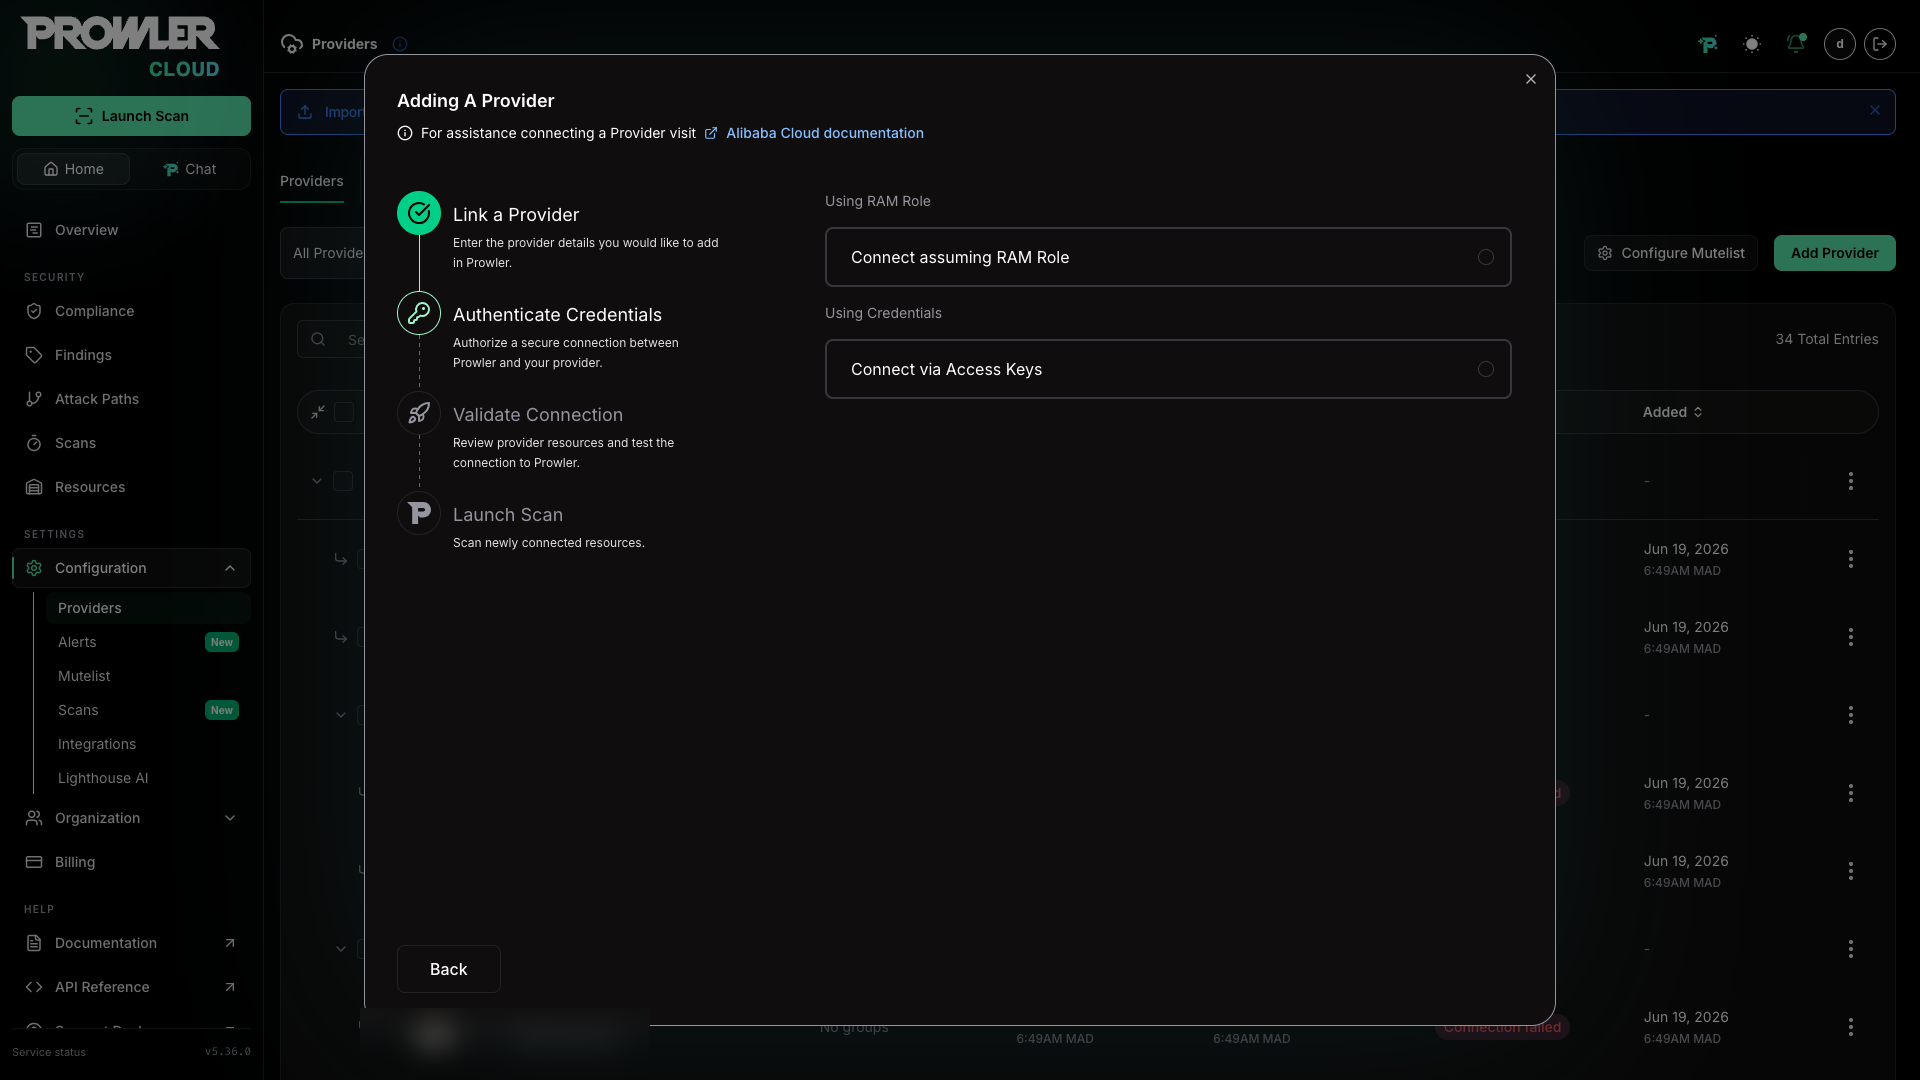Click the Back button in dialog
Screen dimensions: 1920x1080
[x=448, y=969]
